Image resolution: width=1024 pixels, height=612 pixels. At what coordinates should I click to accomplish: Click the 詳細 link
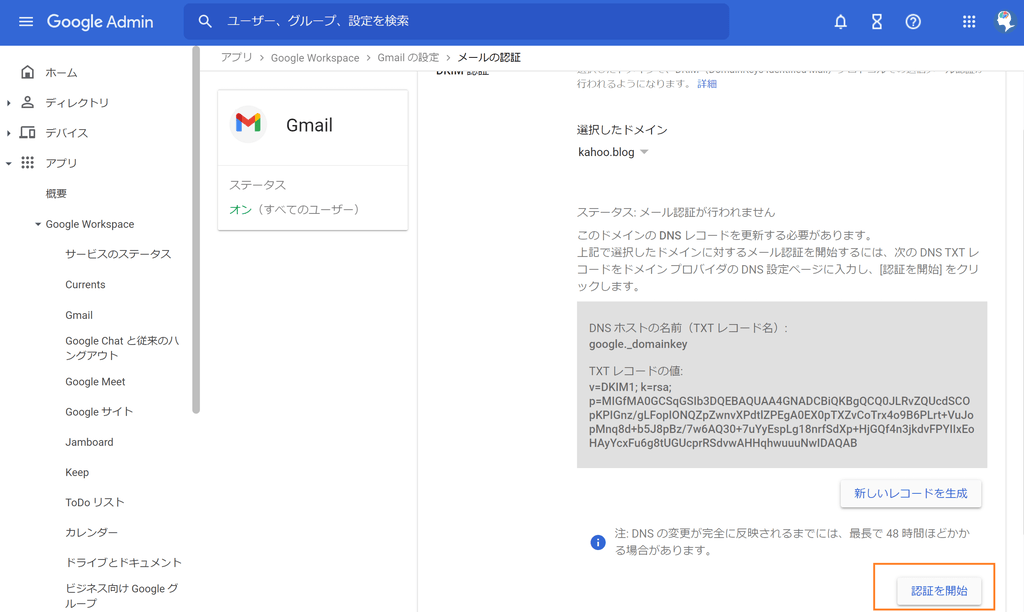click(707, 84)
